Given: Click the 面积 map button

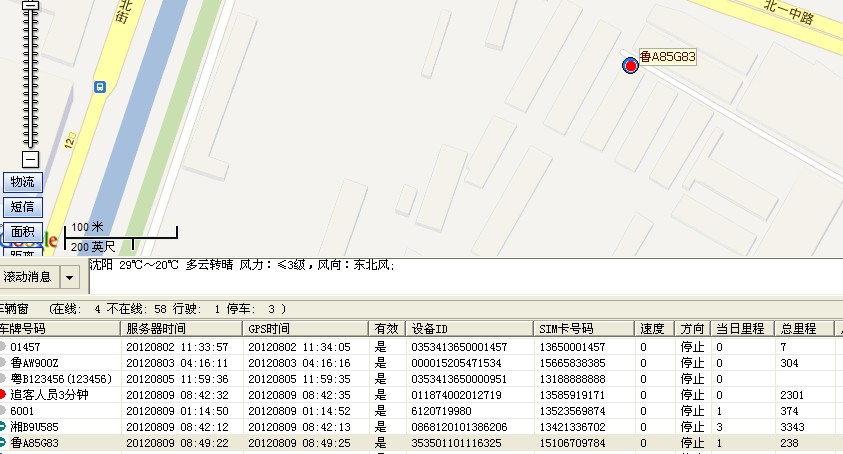Looking at the screenshot, I should tap(22, 232).
